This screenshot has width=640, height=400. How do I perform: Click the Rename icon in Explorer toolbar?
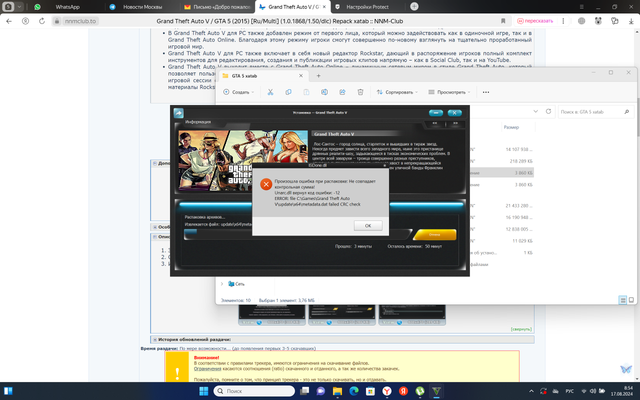(324, 92)
